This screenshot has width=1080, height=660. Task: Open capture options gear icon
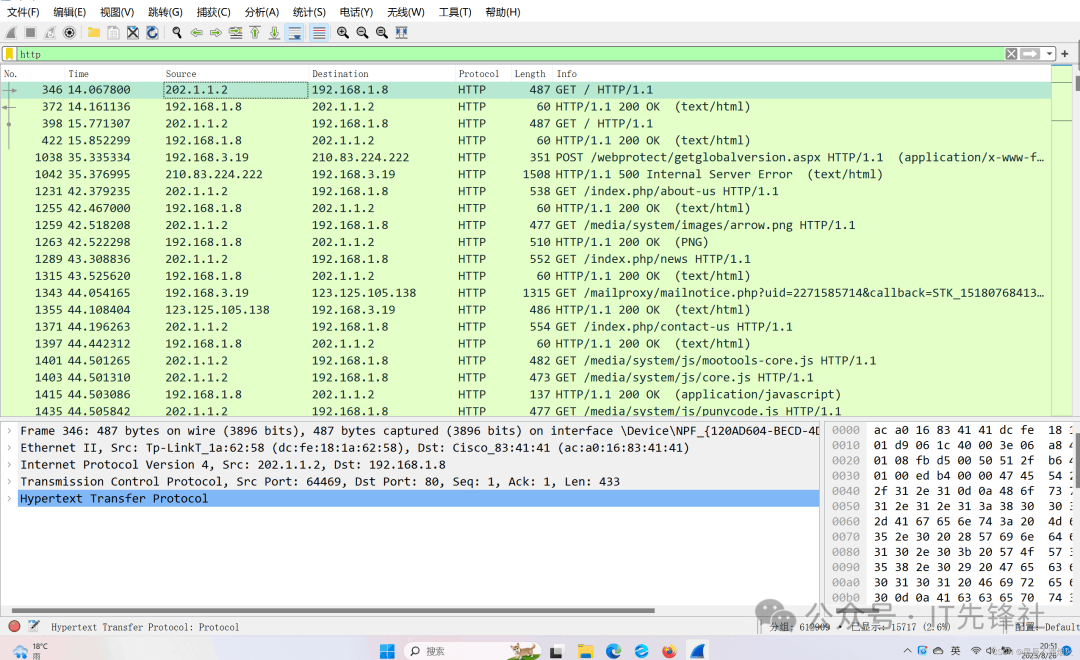(x=69, y=33)
